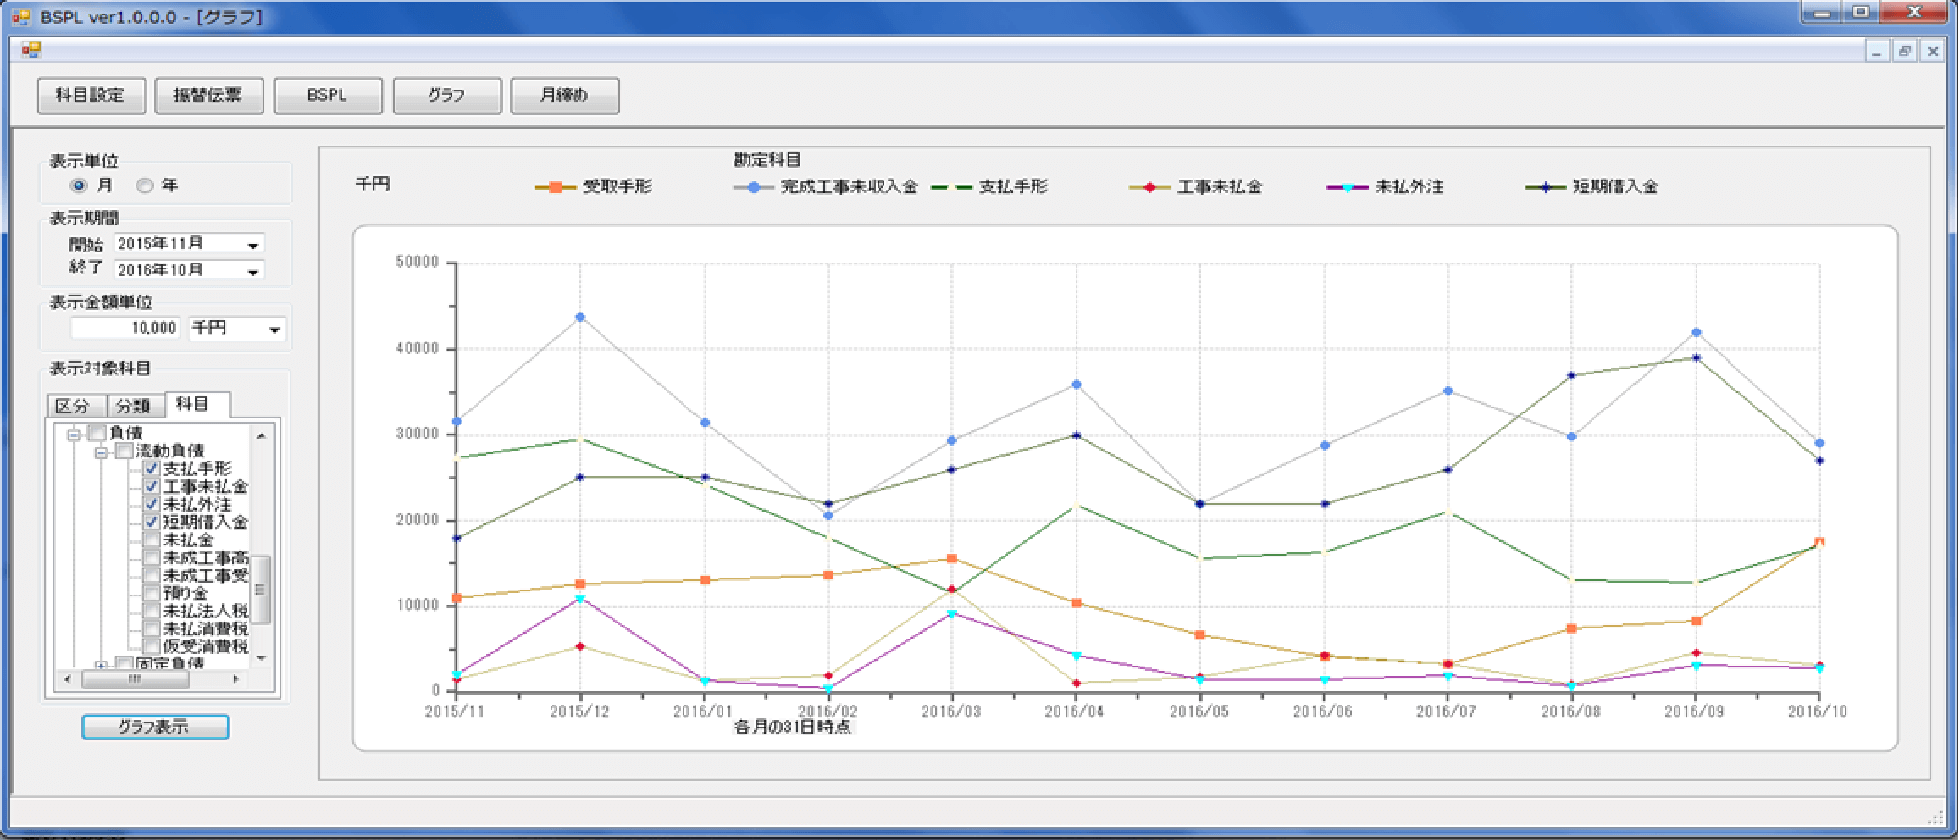Select the 月 display unit radio button
Screen dimensions: 1960x840
78,185
